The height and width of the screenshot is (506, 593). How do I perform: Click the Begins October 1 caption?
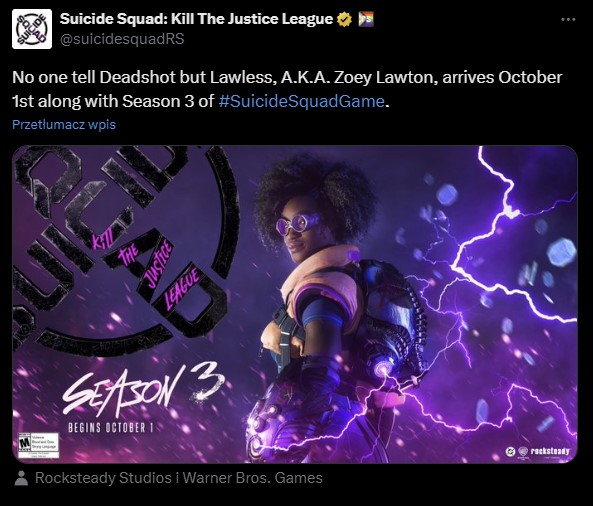click(111, 428)
